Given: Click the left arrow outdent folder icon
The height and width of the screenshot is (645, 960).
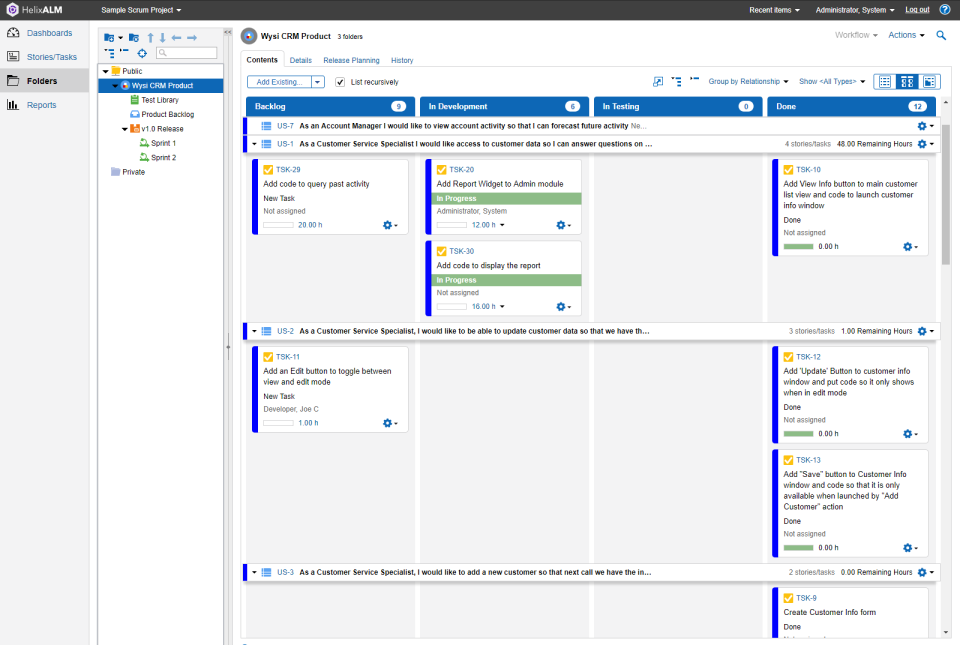Looking at the screenshot, I should (x=176, y=38).
